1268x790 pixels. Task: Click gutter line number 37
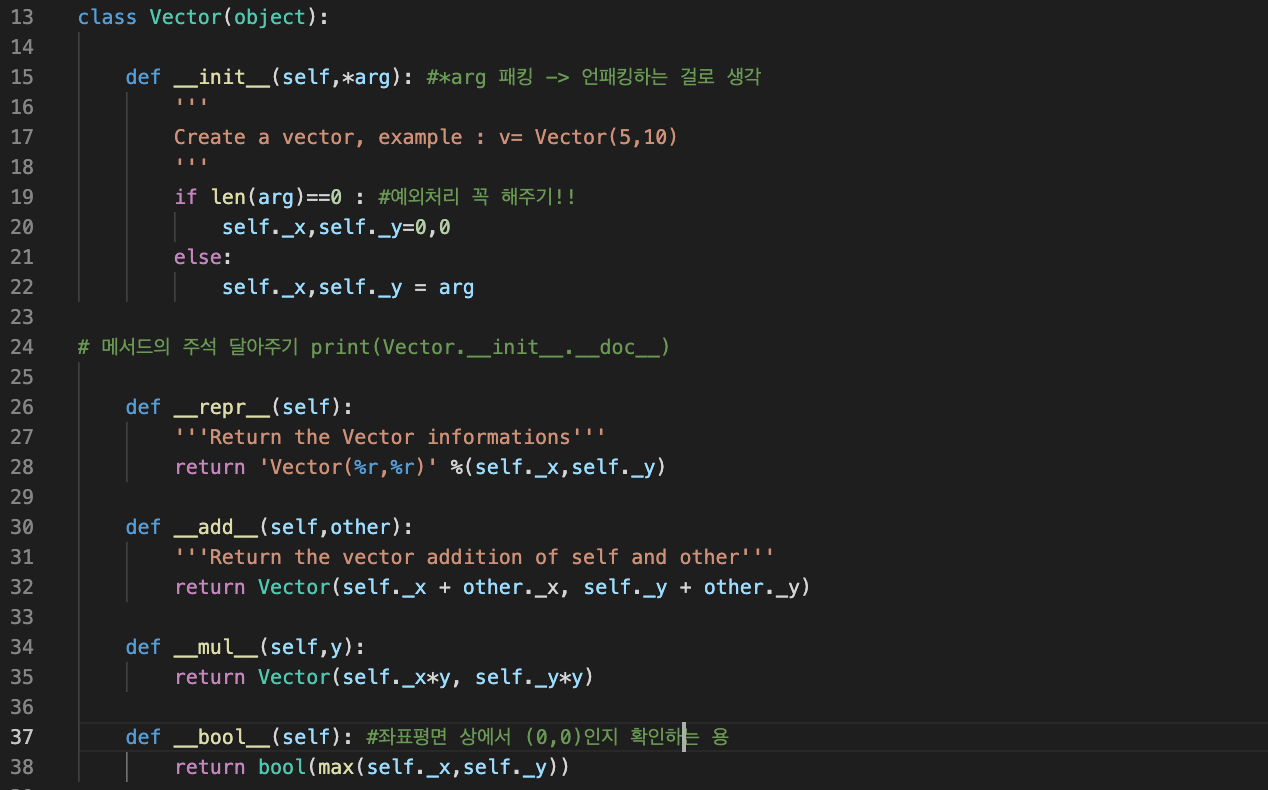coord(22,737)
